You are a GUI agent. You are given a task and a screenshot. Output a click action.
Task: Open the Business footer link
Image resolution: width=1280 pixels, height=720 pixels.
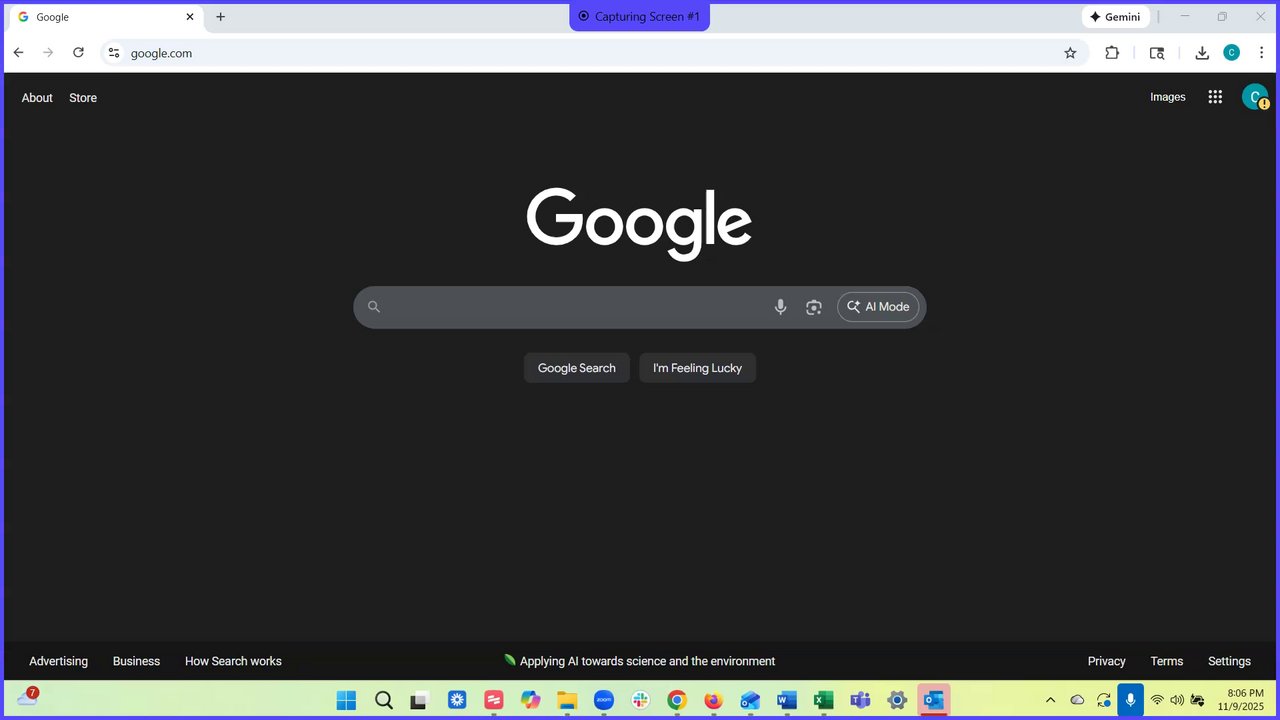(136, 661)
